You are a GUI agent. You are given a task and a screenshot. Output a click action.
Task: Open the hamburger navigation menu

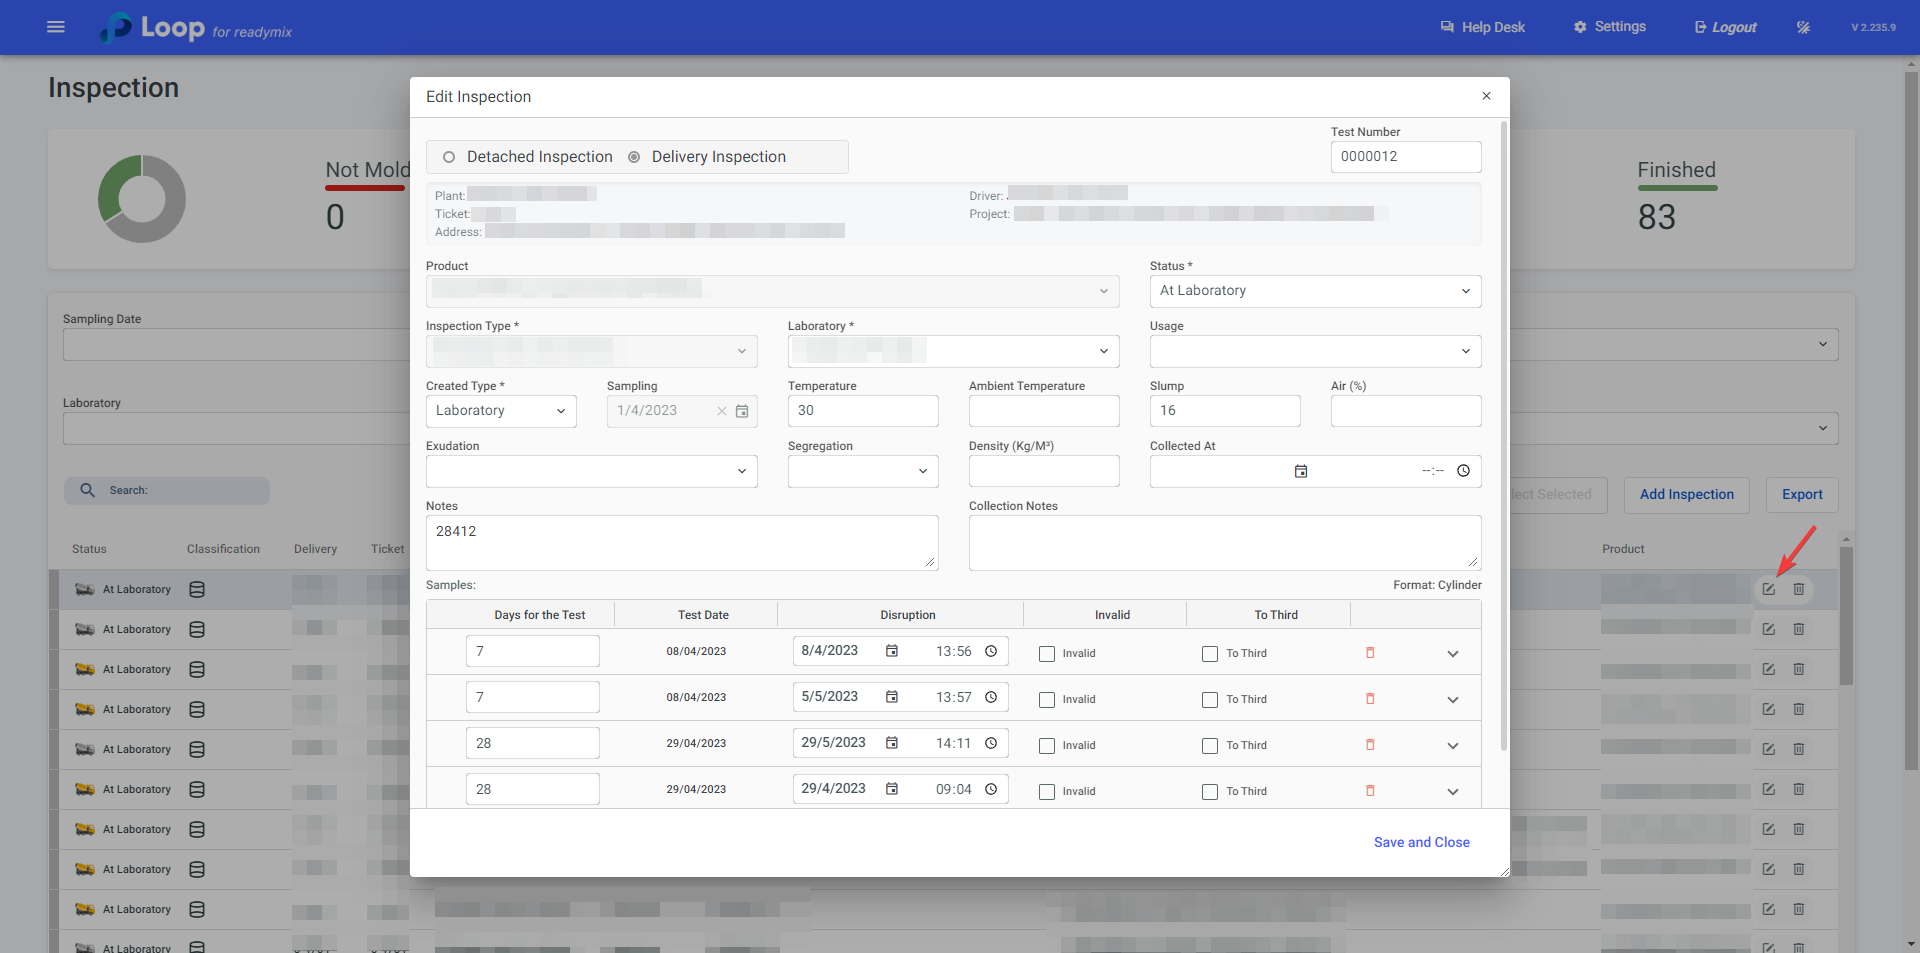(x=56, y=27)
